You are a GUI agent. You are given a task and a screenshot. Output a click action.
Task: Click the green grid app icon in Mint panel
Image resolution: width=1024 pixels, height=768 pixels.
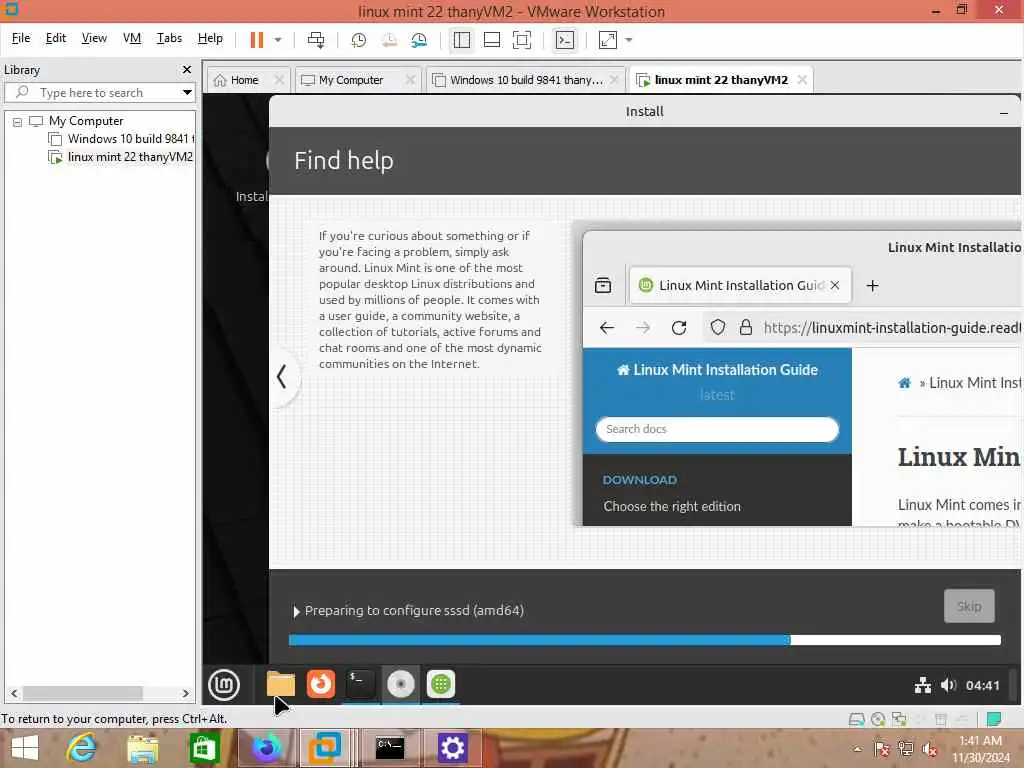tap(441, 684)
